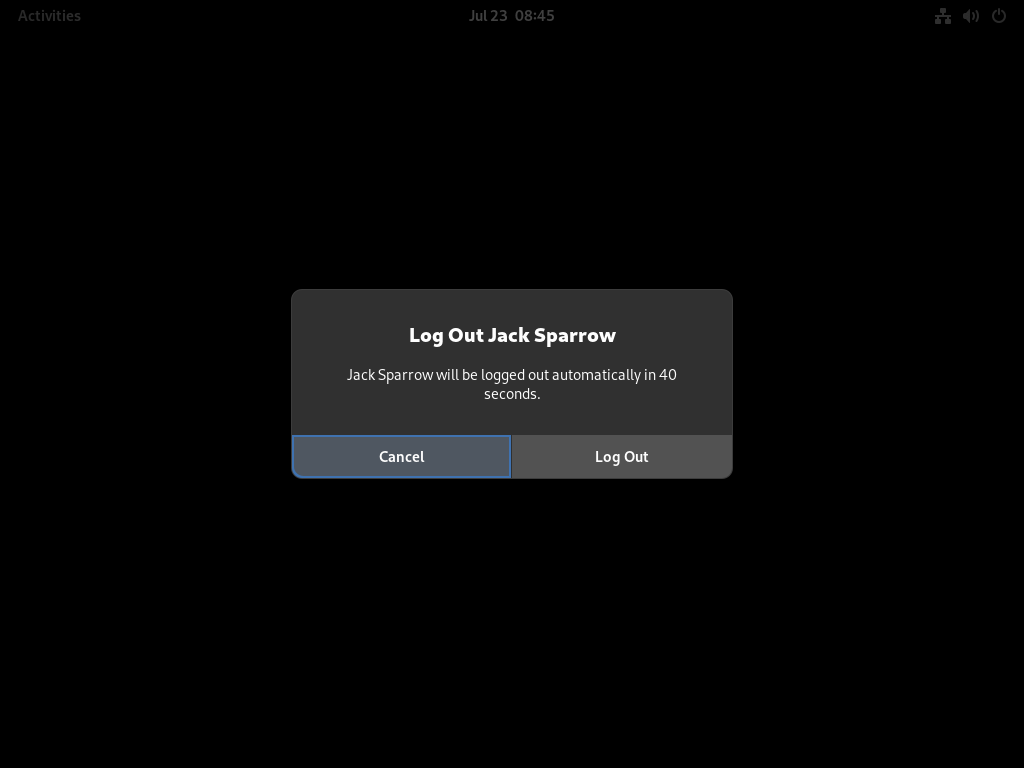
Task: Select the highlighted Cancel option
Action: (x=402, y=456)
